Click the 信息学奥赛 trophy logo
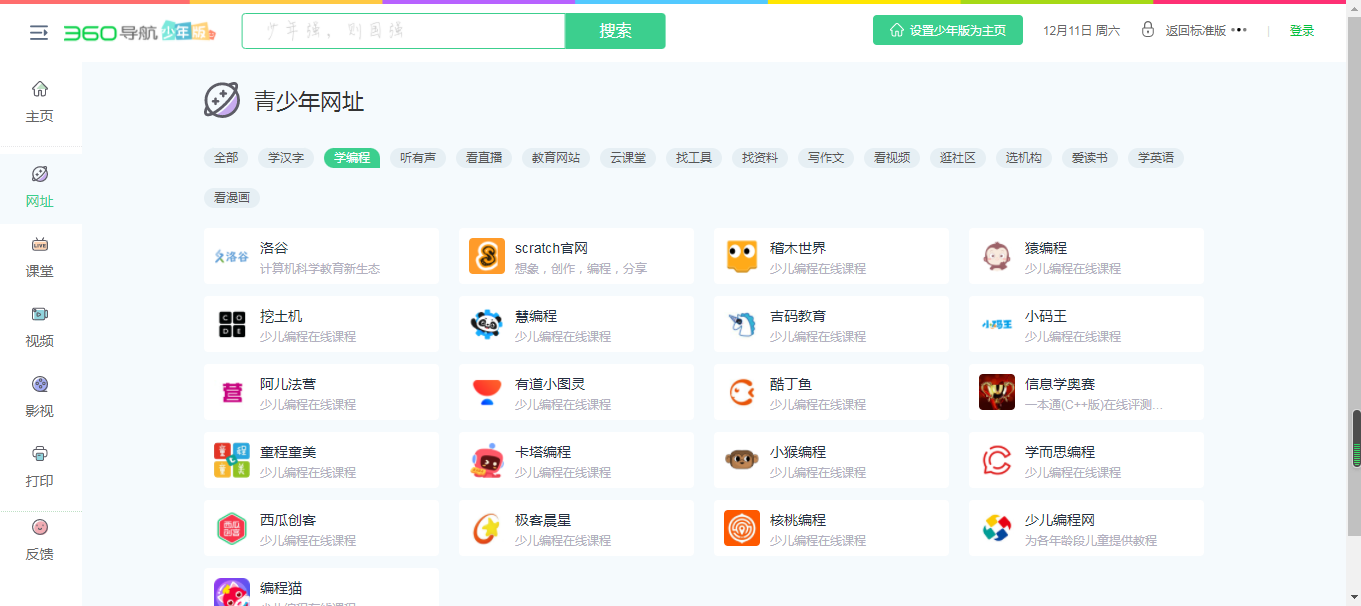This screenshot has width=1361, height=606. [x=997, y=392]
